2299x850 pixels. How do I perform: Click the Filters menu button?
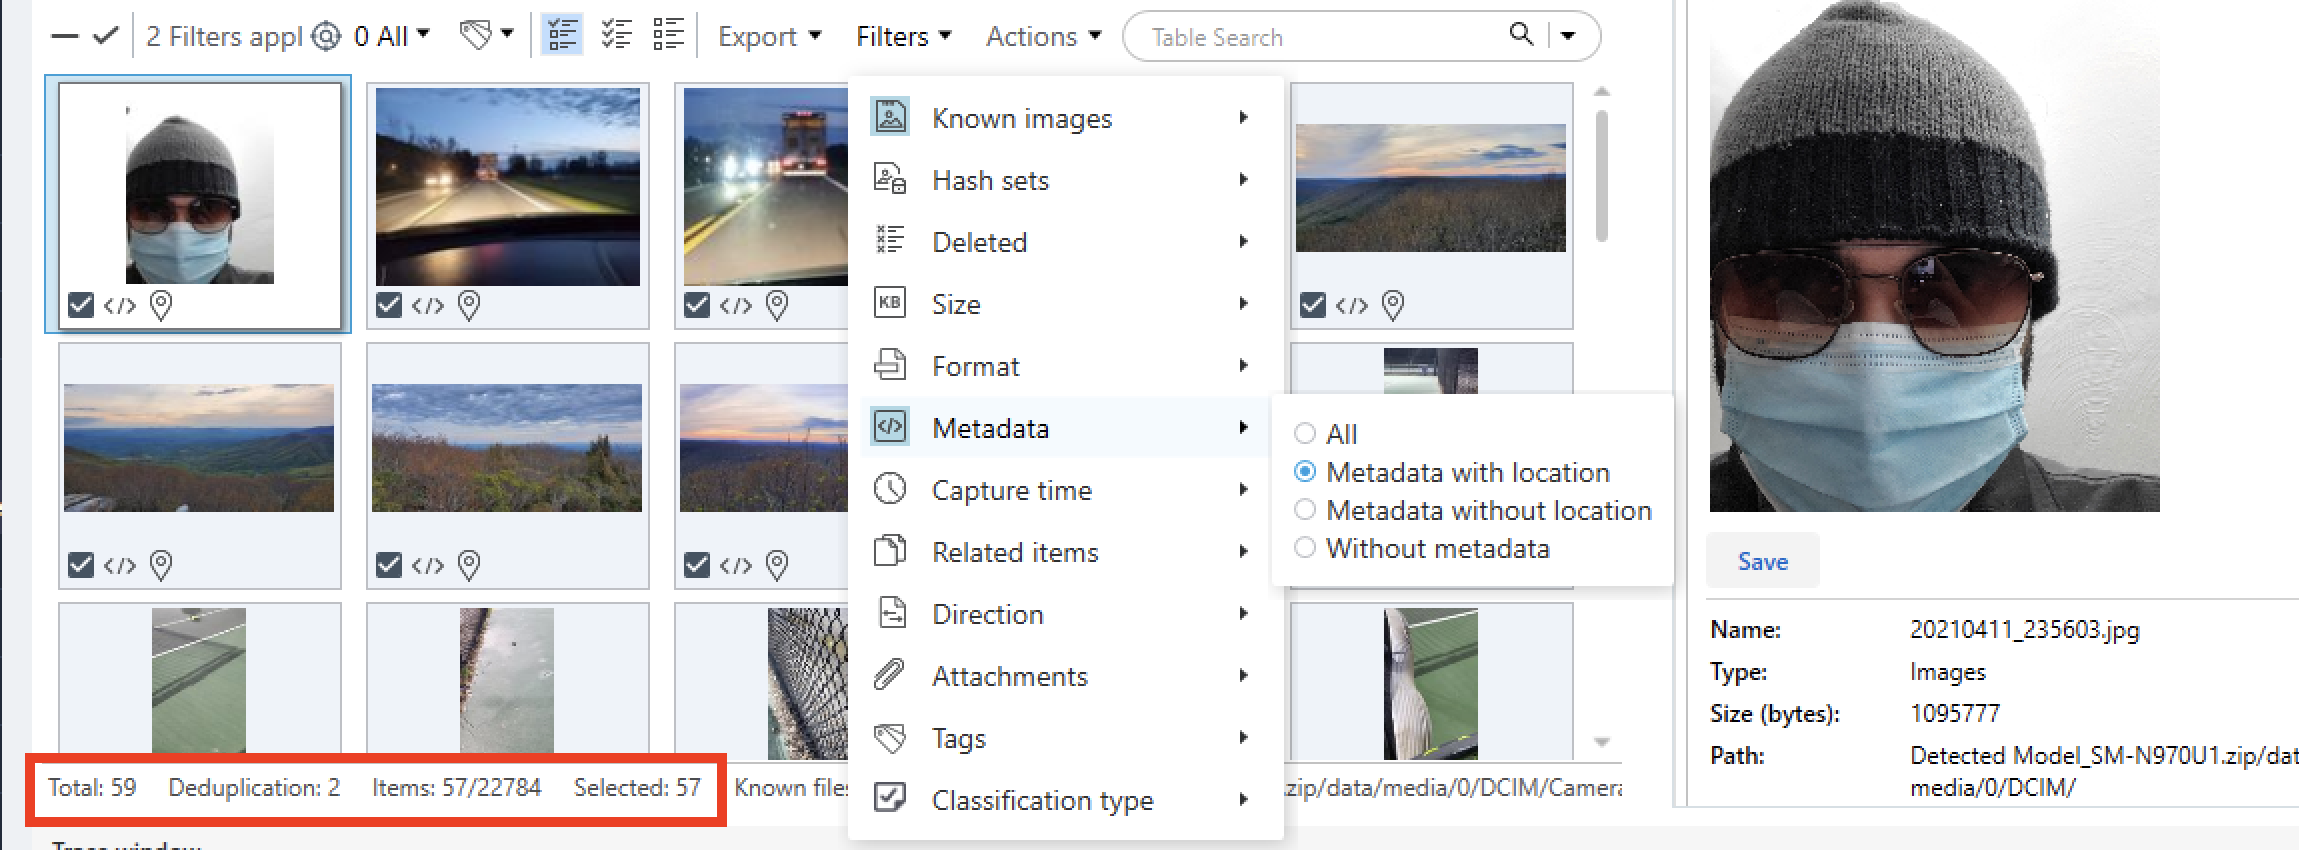903,37
